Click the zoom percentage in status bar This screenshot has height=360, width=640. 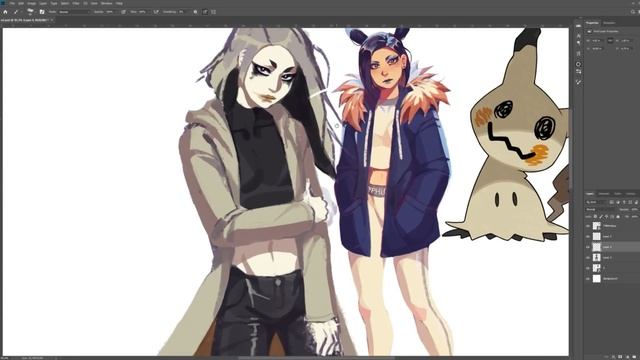point(5,358)
